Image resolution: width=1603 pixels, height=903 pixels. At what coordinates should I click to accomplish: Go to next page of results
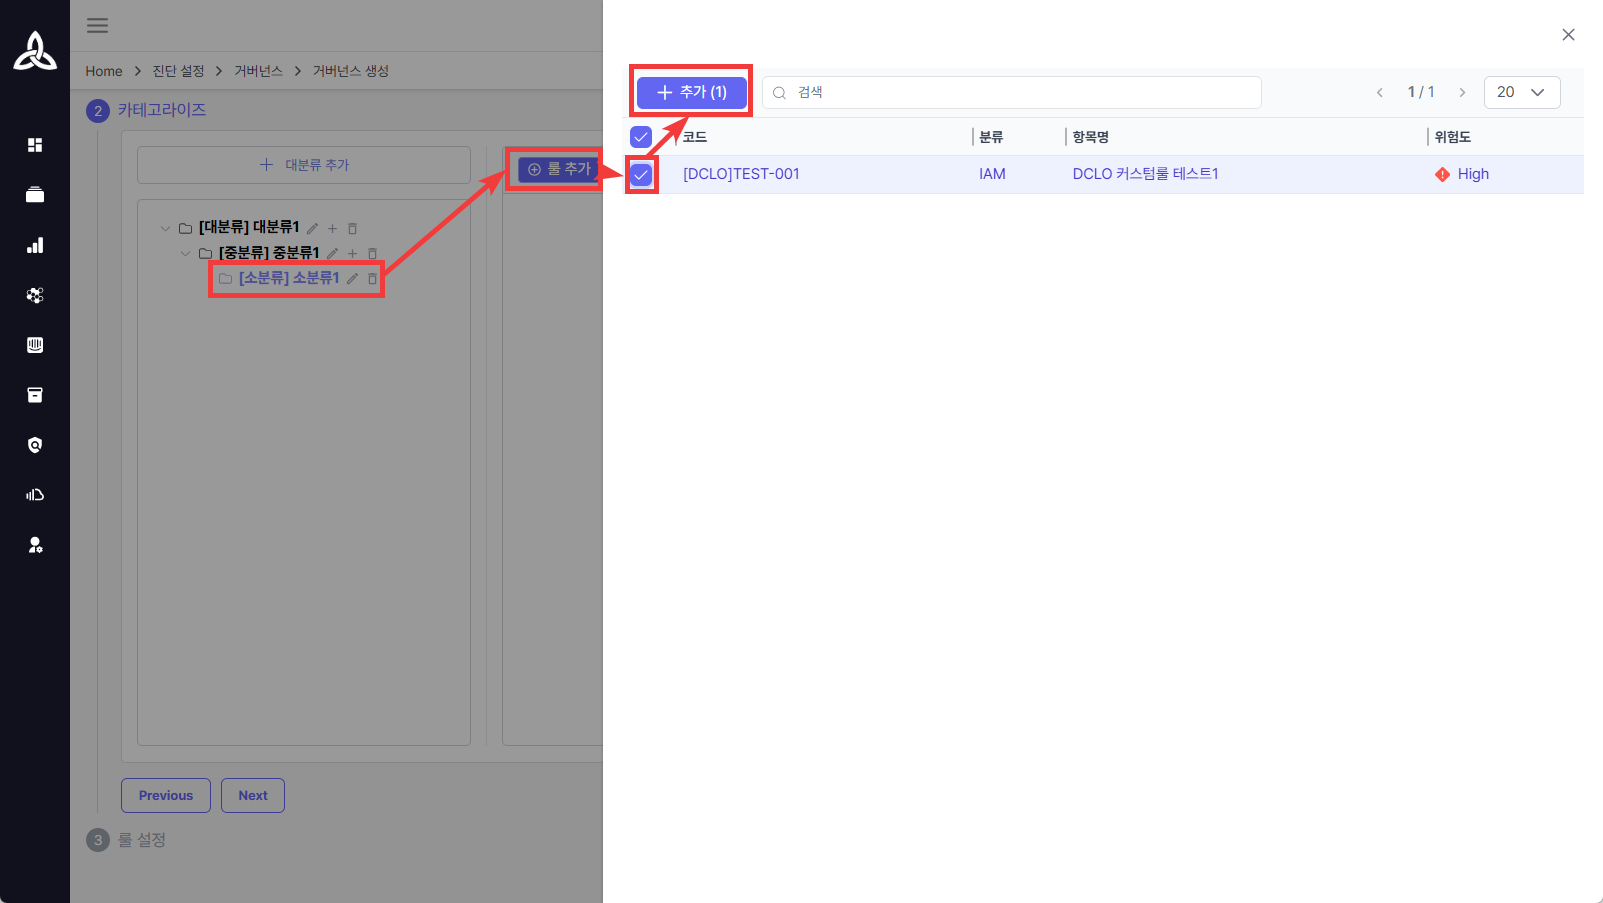1462,92
